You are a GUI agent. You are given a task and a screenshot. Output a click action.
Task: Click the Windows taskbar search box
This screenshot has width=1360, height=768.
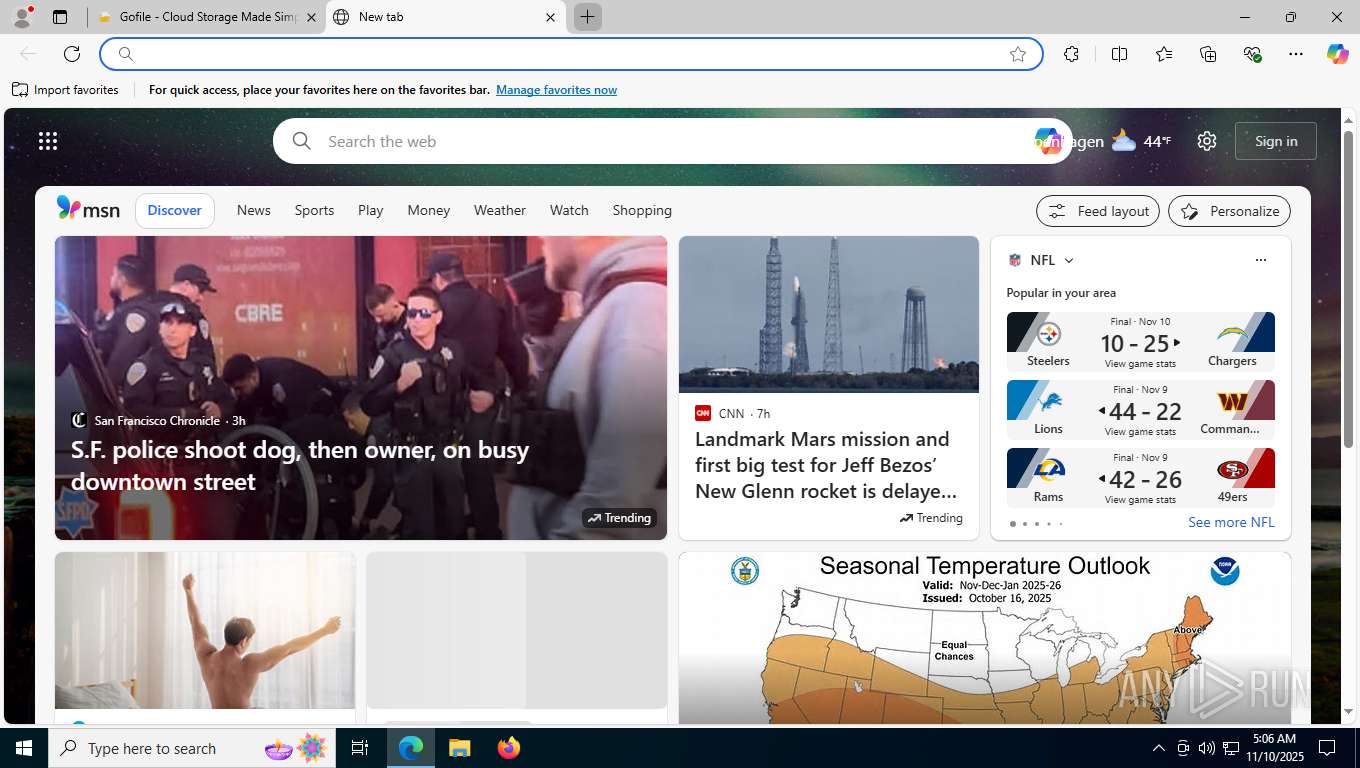tap(191, 748)
